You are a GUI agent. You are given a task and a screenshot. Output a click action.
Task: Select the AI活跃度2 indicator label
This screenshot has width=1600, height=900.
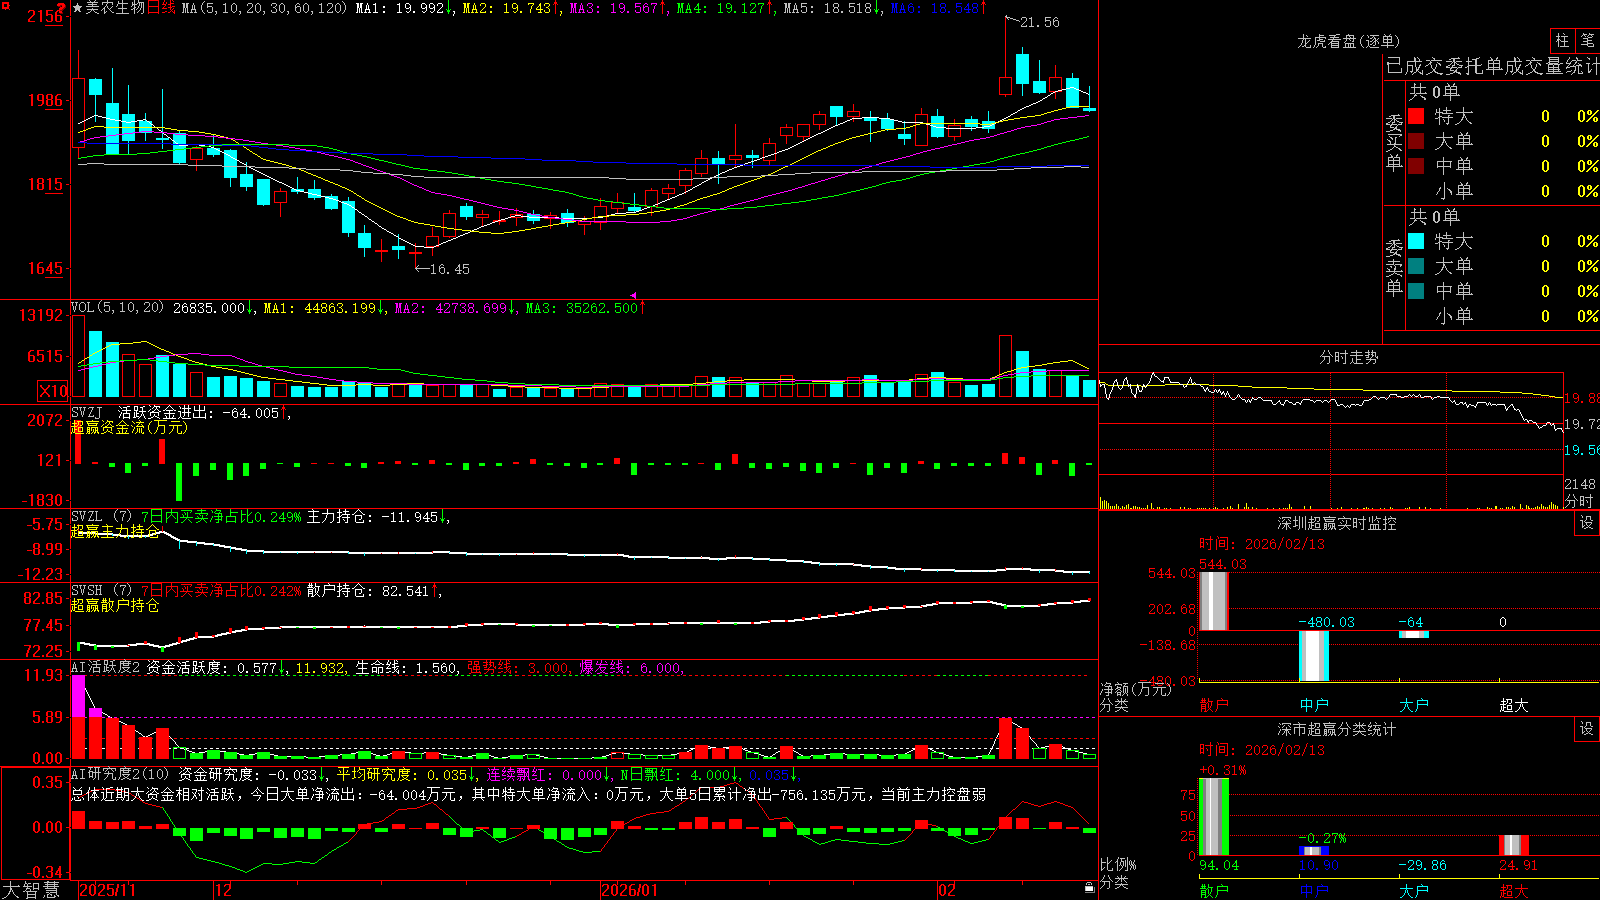pos(106,667)
